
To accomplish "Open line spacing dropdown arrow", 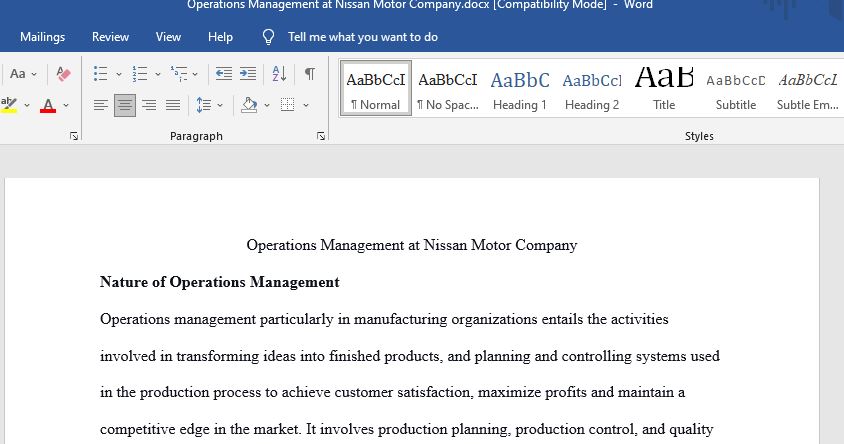I will (x=220, y=105).
